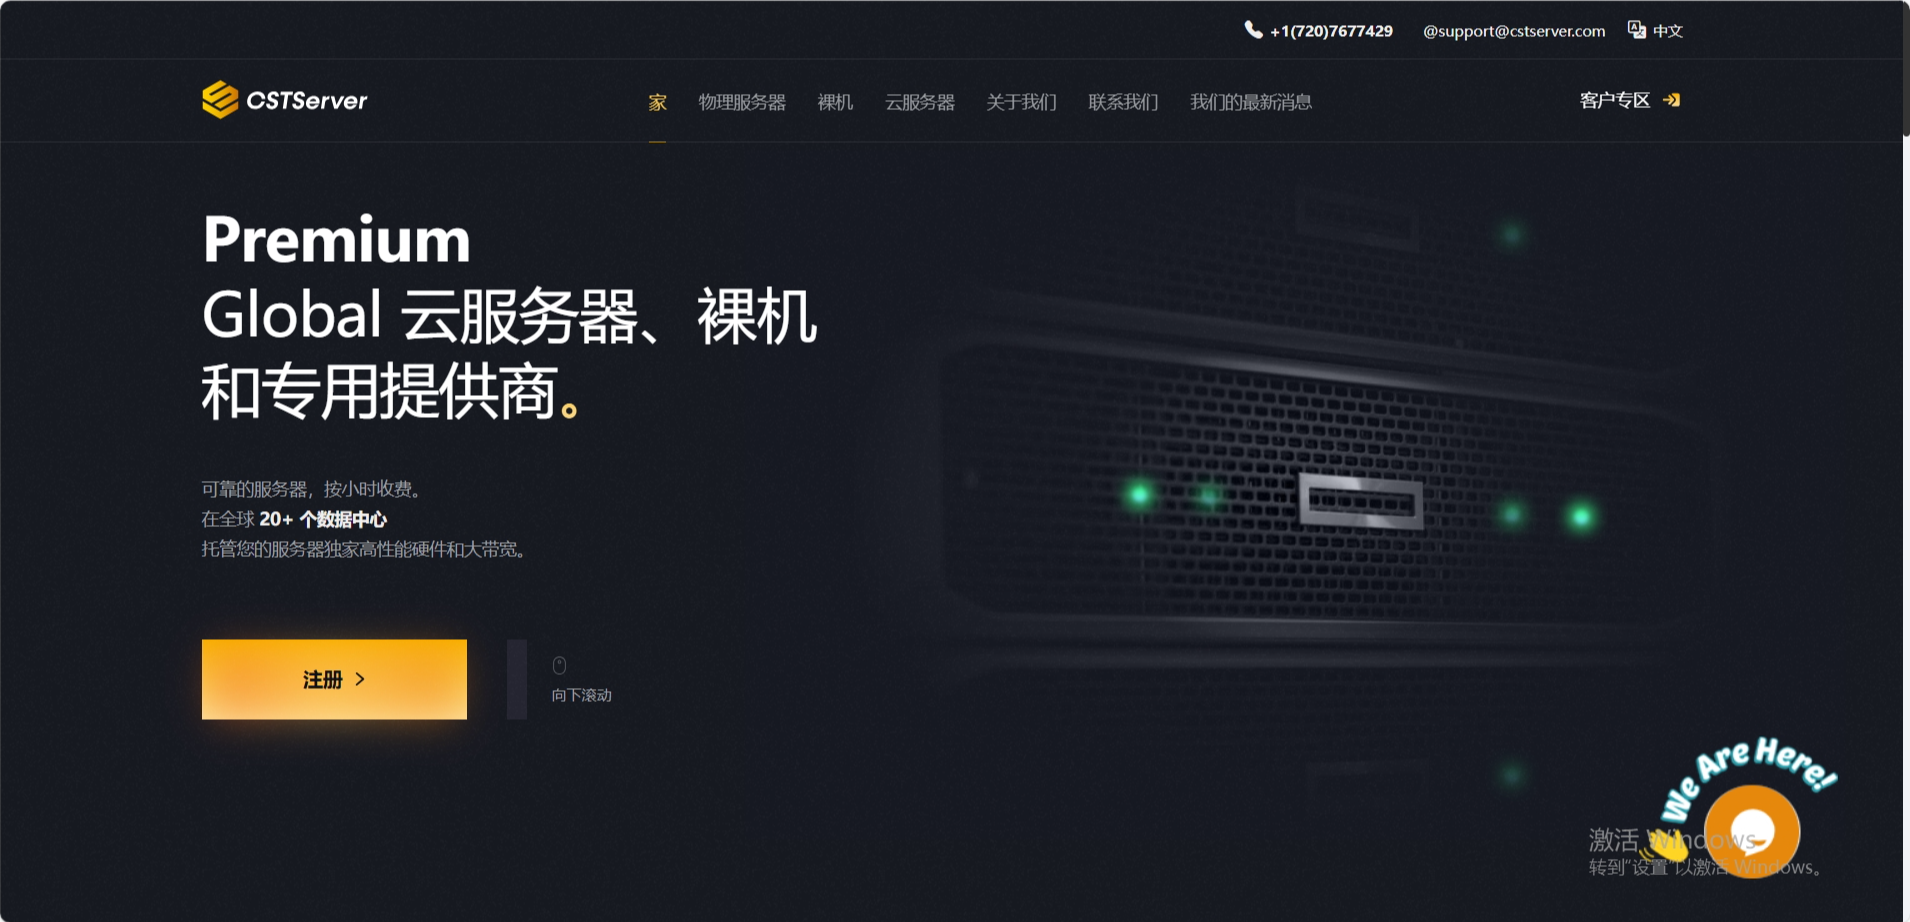Click the support@cstserver.com email link
The width and height of the screenshot is (1910, 922).
click(1514, 31)
